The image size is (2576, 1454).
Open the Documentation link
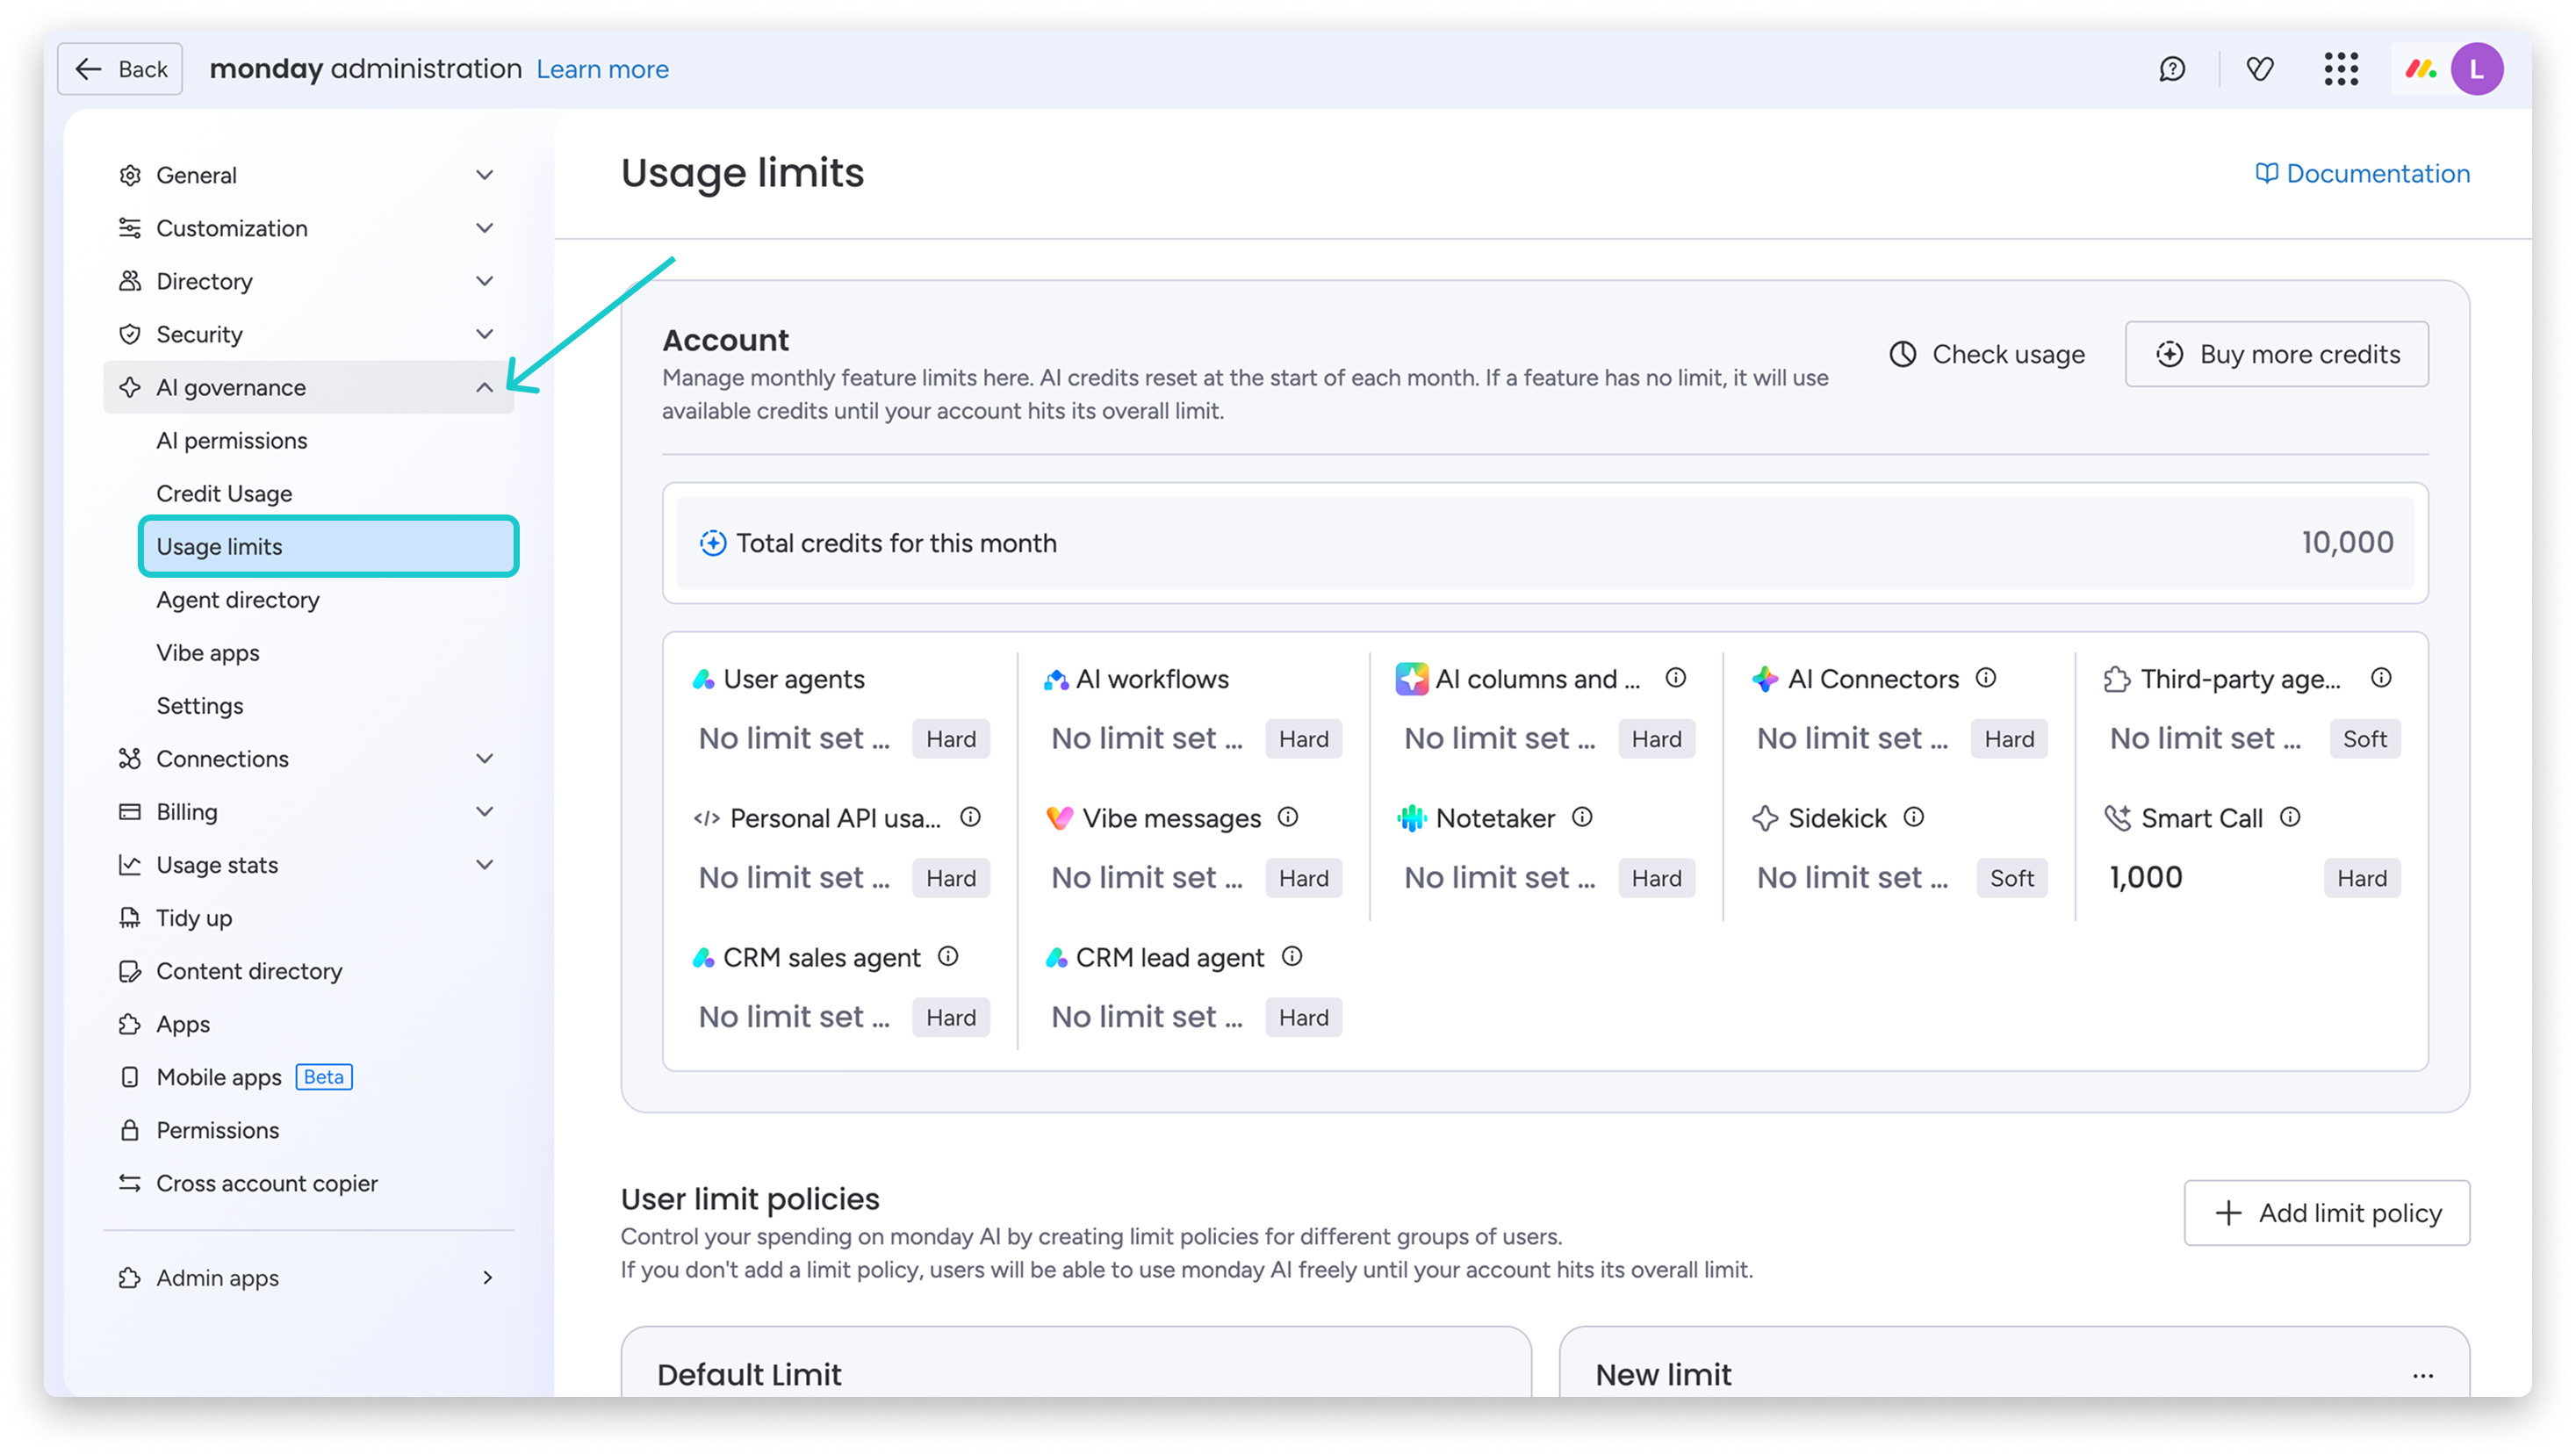tap(2362, 174)
